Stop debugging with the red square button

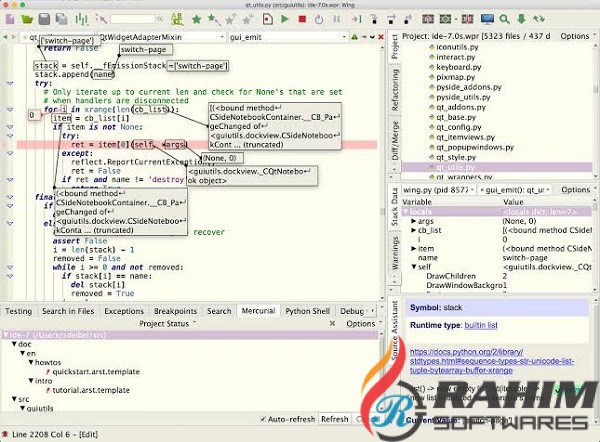[302, 19]
